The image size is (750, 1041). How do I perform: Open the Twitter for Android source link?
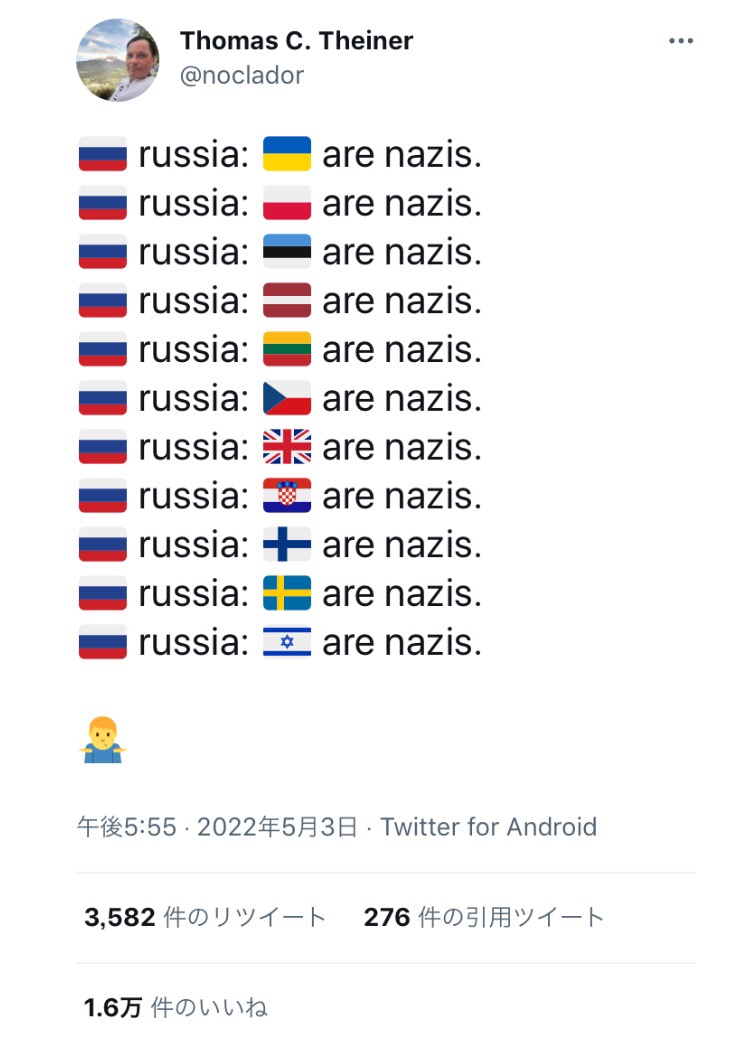pyautogui.click(x=488, y=827)
